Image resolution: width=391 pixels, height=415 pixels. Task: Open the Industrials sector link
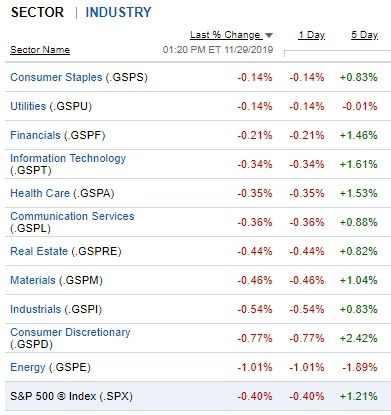coord(35,309)
